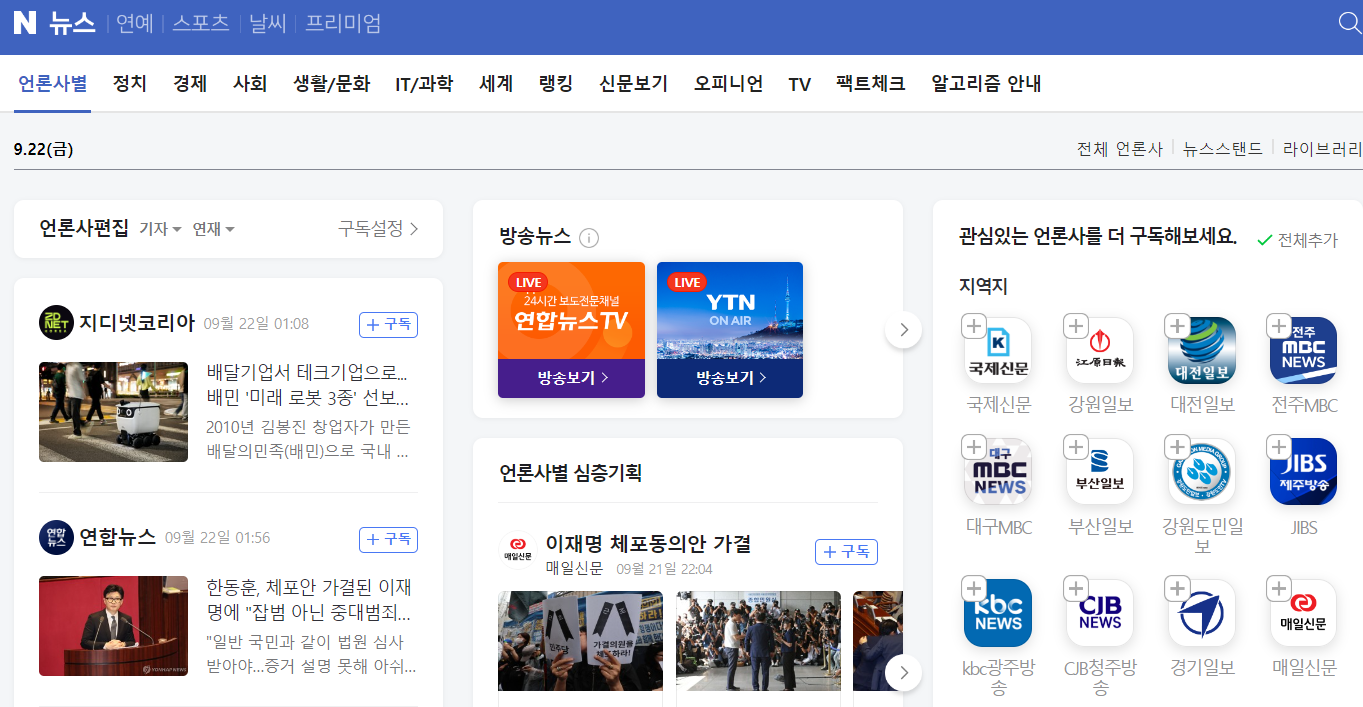Image resolution: width=1363 pixels, height=707 pixels.
Task: Add kbc광주방송 with its plus toggle
Action: point(973,587)
